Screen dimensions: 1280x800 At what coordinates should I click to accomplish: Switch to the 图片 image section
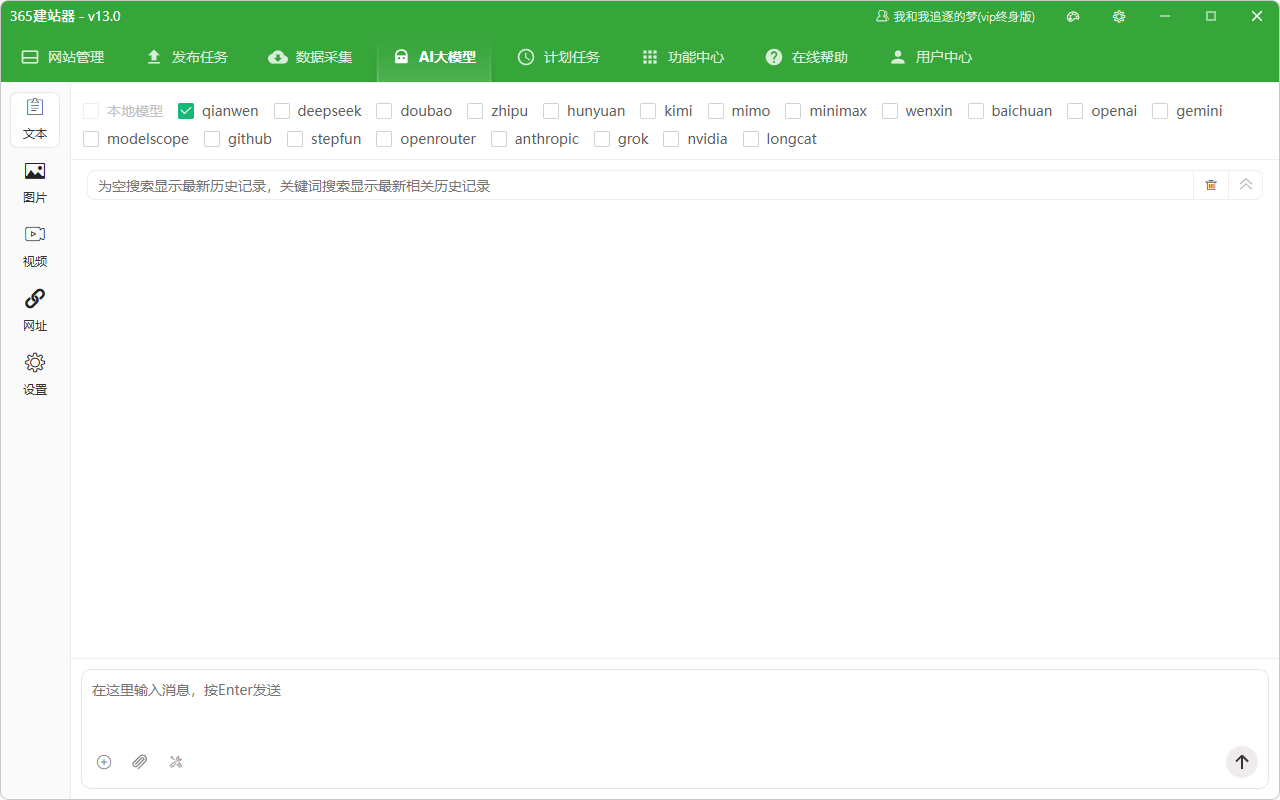35,184
